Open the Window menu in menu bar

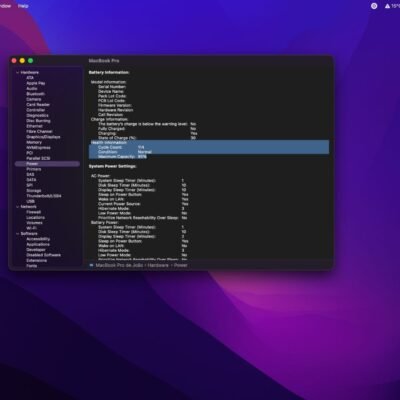tap(5, 6)
